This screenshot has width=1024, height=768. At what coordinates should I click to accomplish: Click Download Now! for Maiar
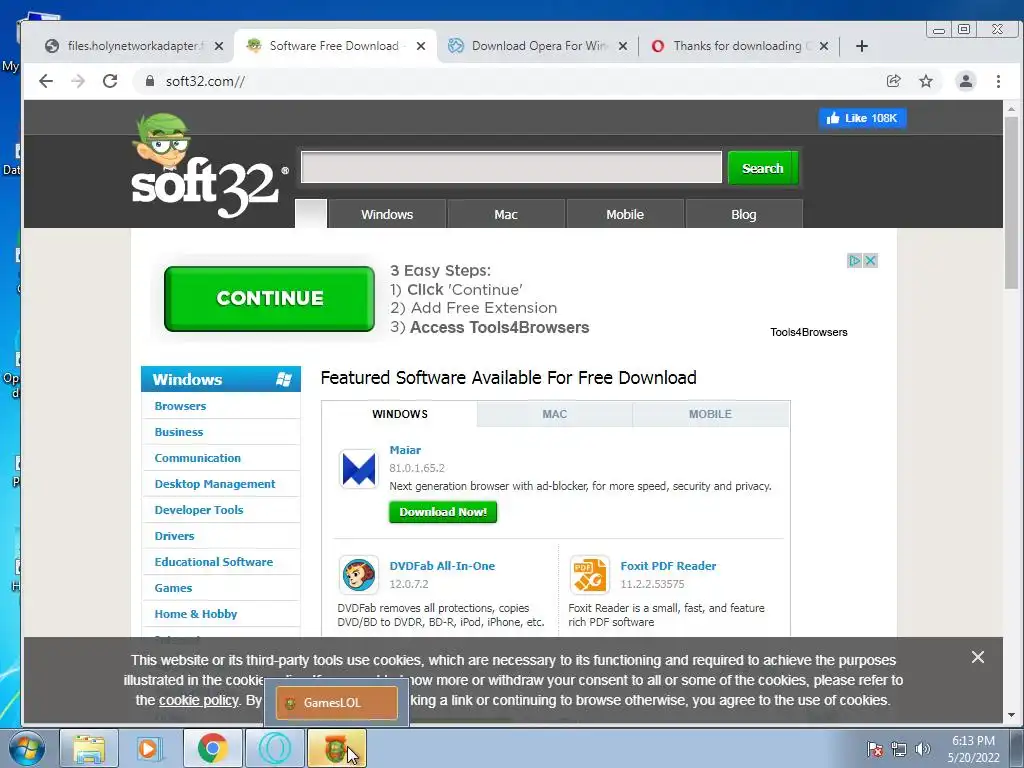click(443, 512)
